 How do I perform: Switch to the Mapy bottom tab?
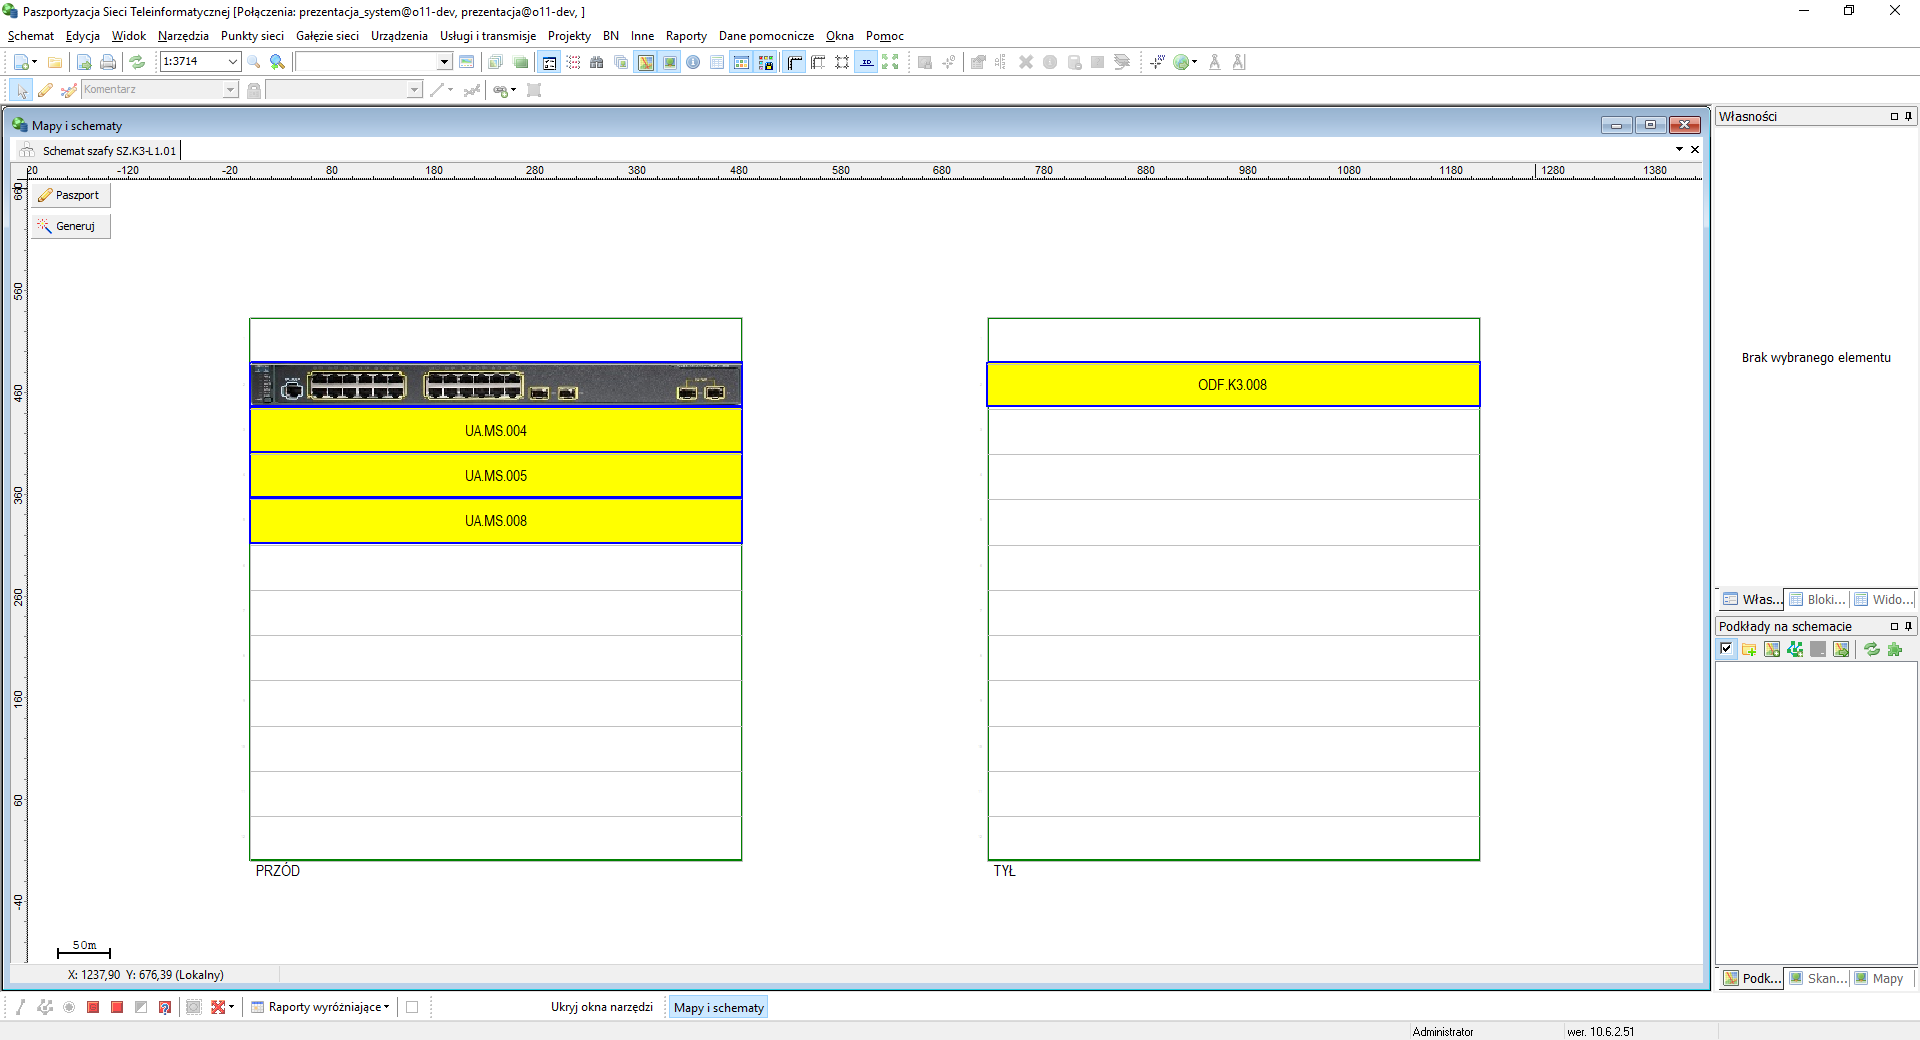[x=1880, y=978]
